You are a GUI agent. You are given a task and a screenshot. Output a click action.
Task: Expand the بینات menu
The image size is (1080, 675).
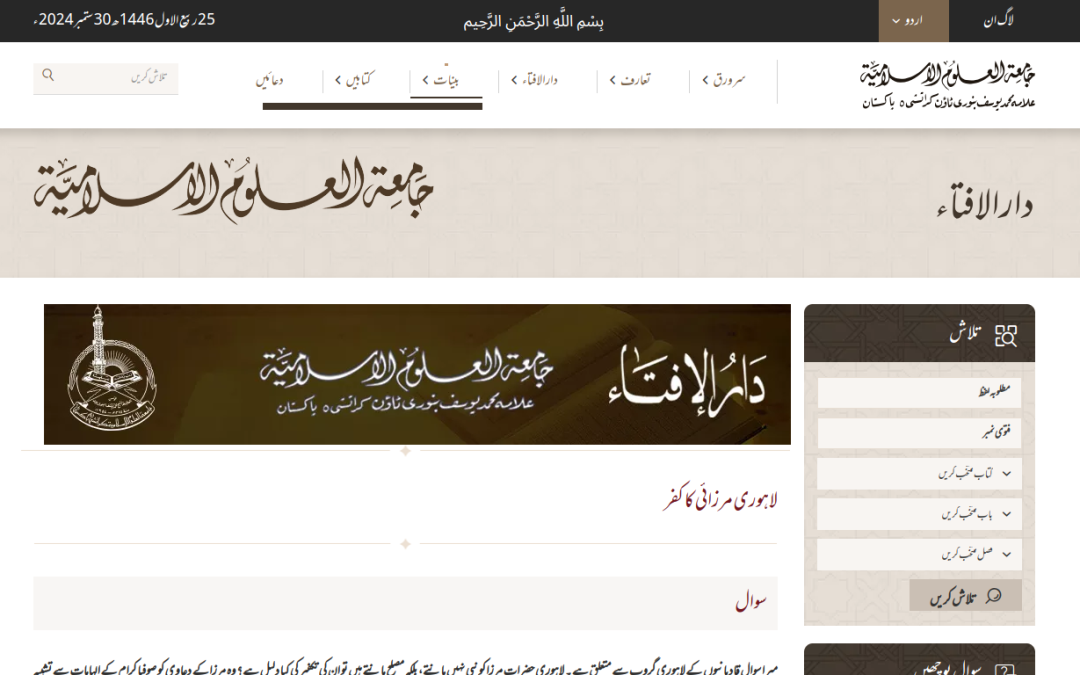coord(440,81)
